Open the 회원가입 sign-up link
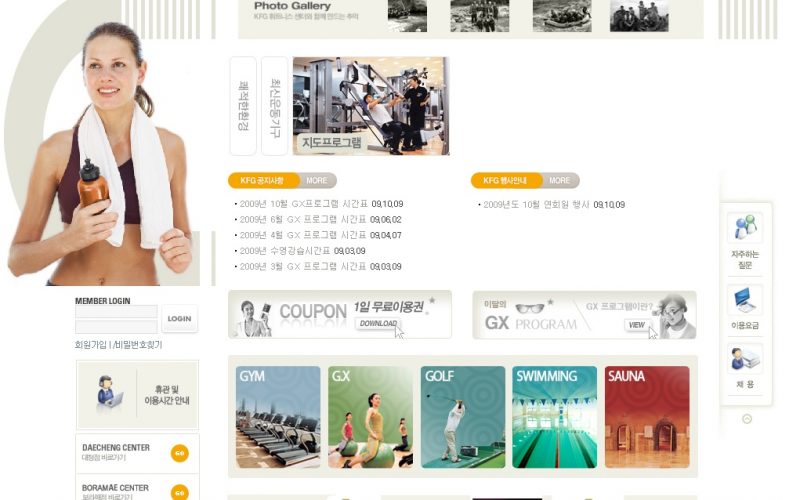The width and height of the screenshot is (800, 500). tap(91, 345)
